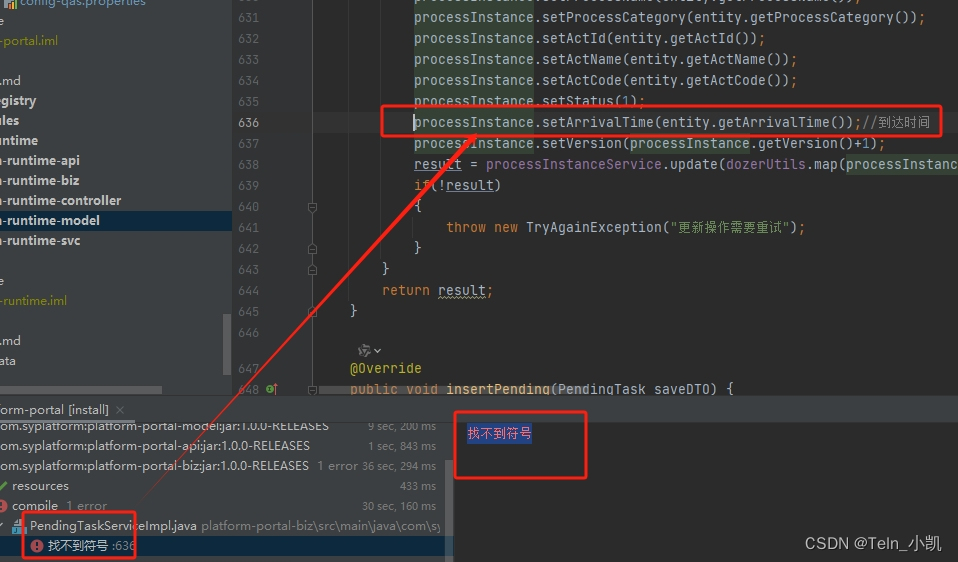Screen dimensions: 958x562
Task: Click insertPending method name on line 648
Action: coord(498,389)
